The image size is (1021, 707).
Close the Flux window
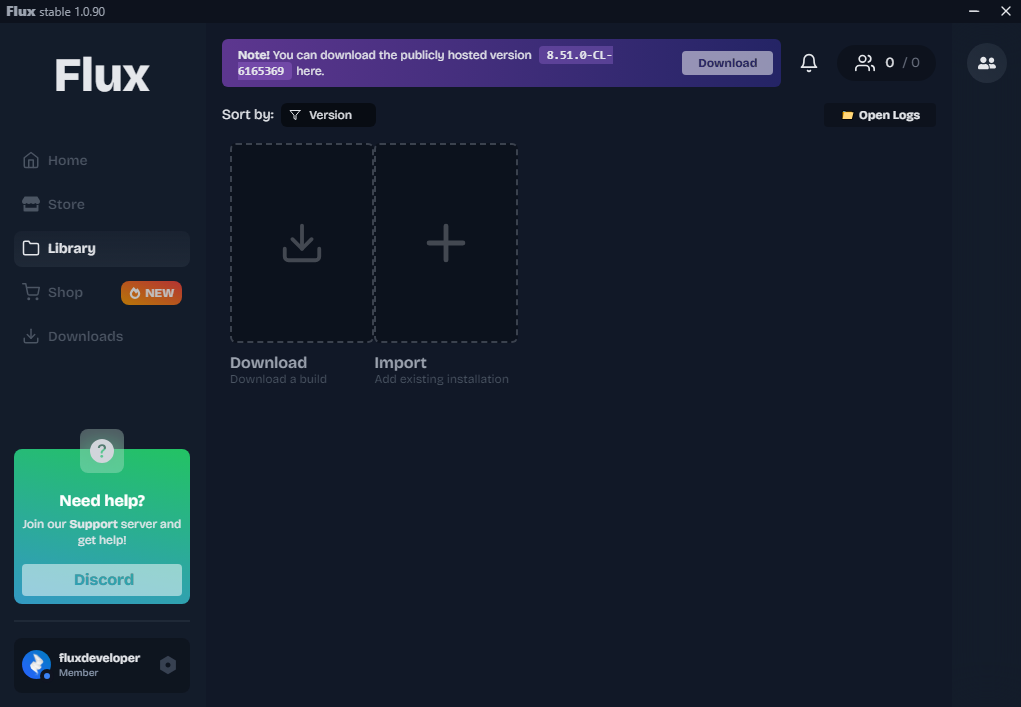[1005, 11]
